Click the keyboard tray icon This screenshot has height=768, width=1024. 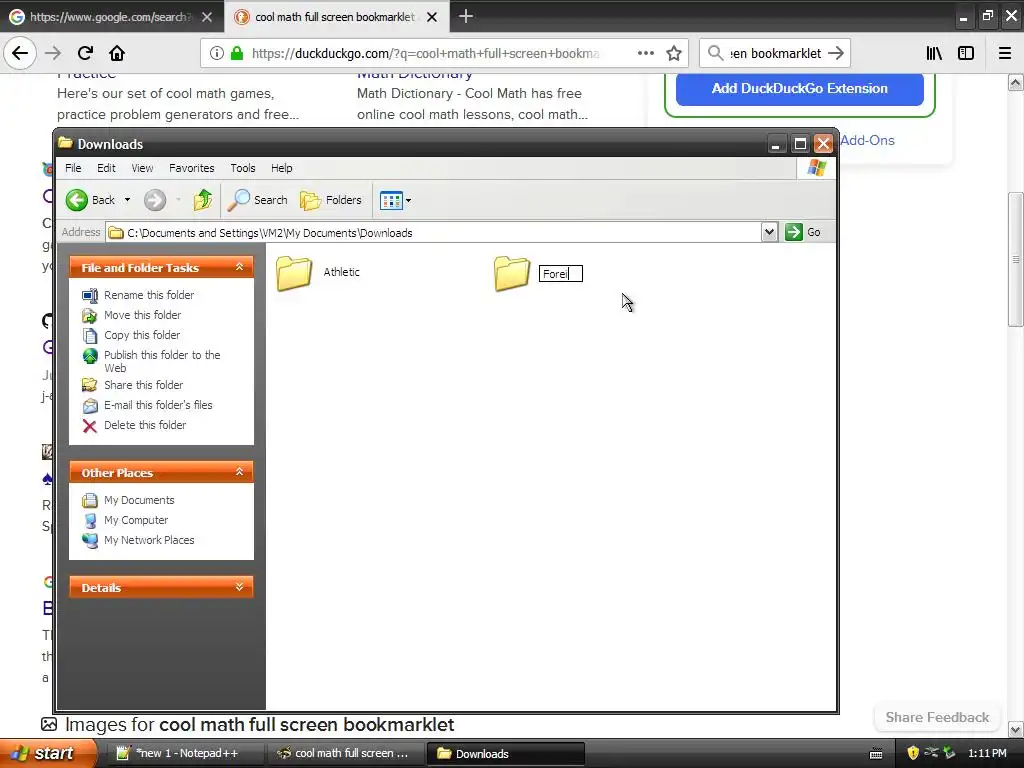876,754
